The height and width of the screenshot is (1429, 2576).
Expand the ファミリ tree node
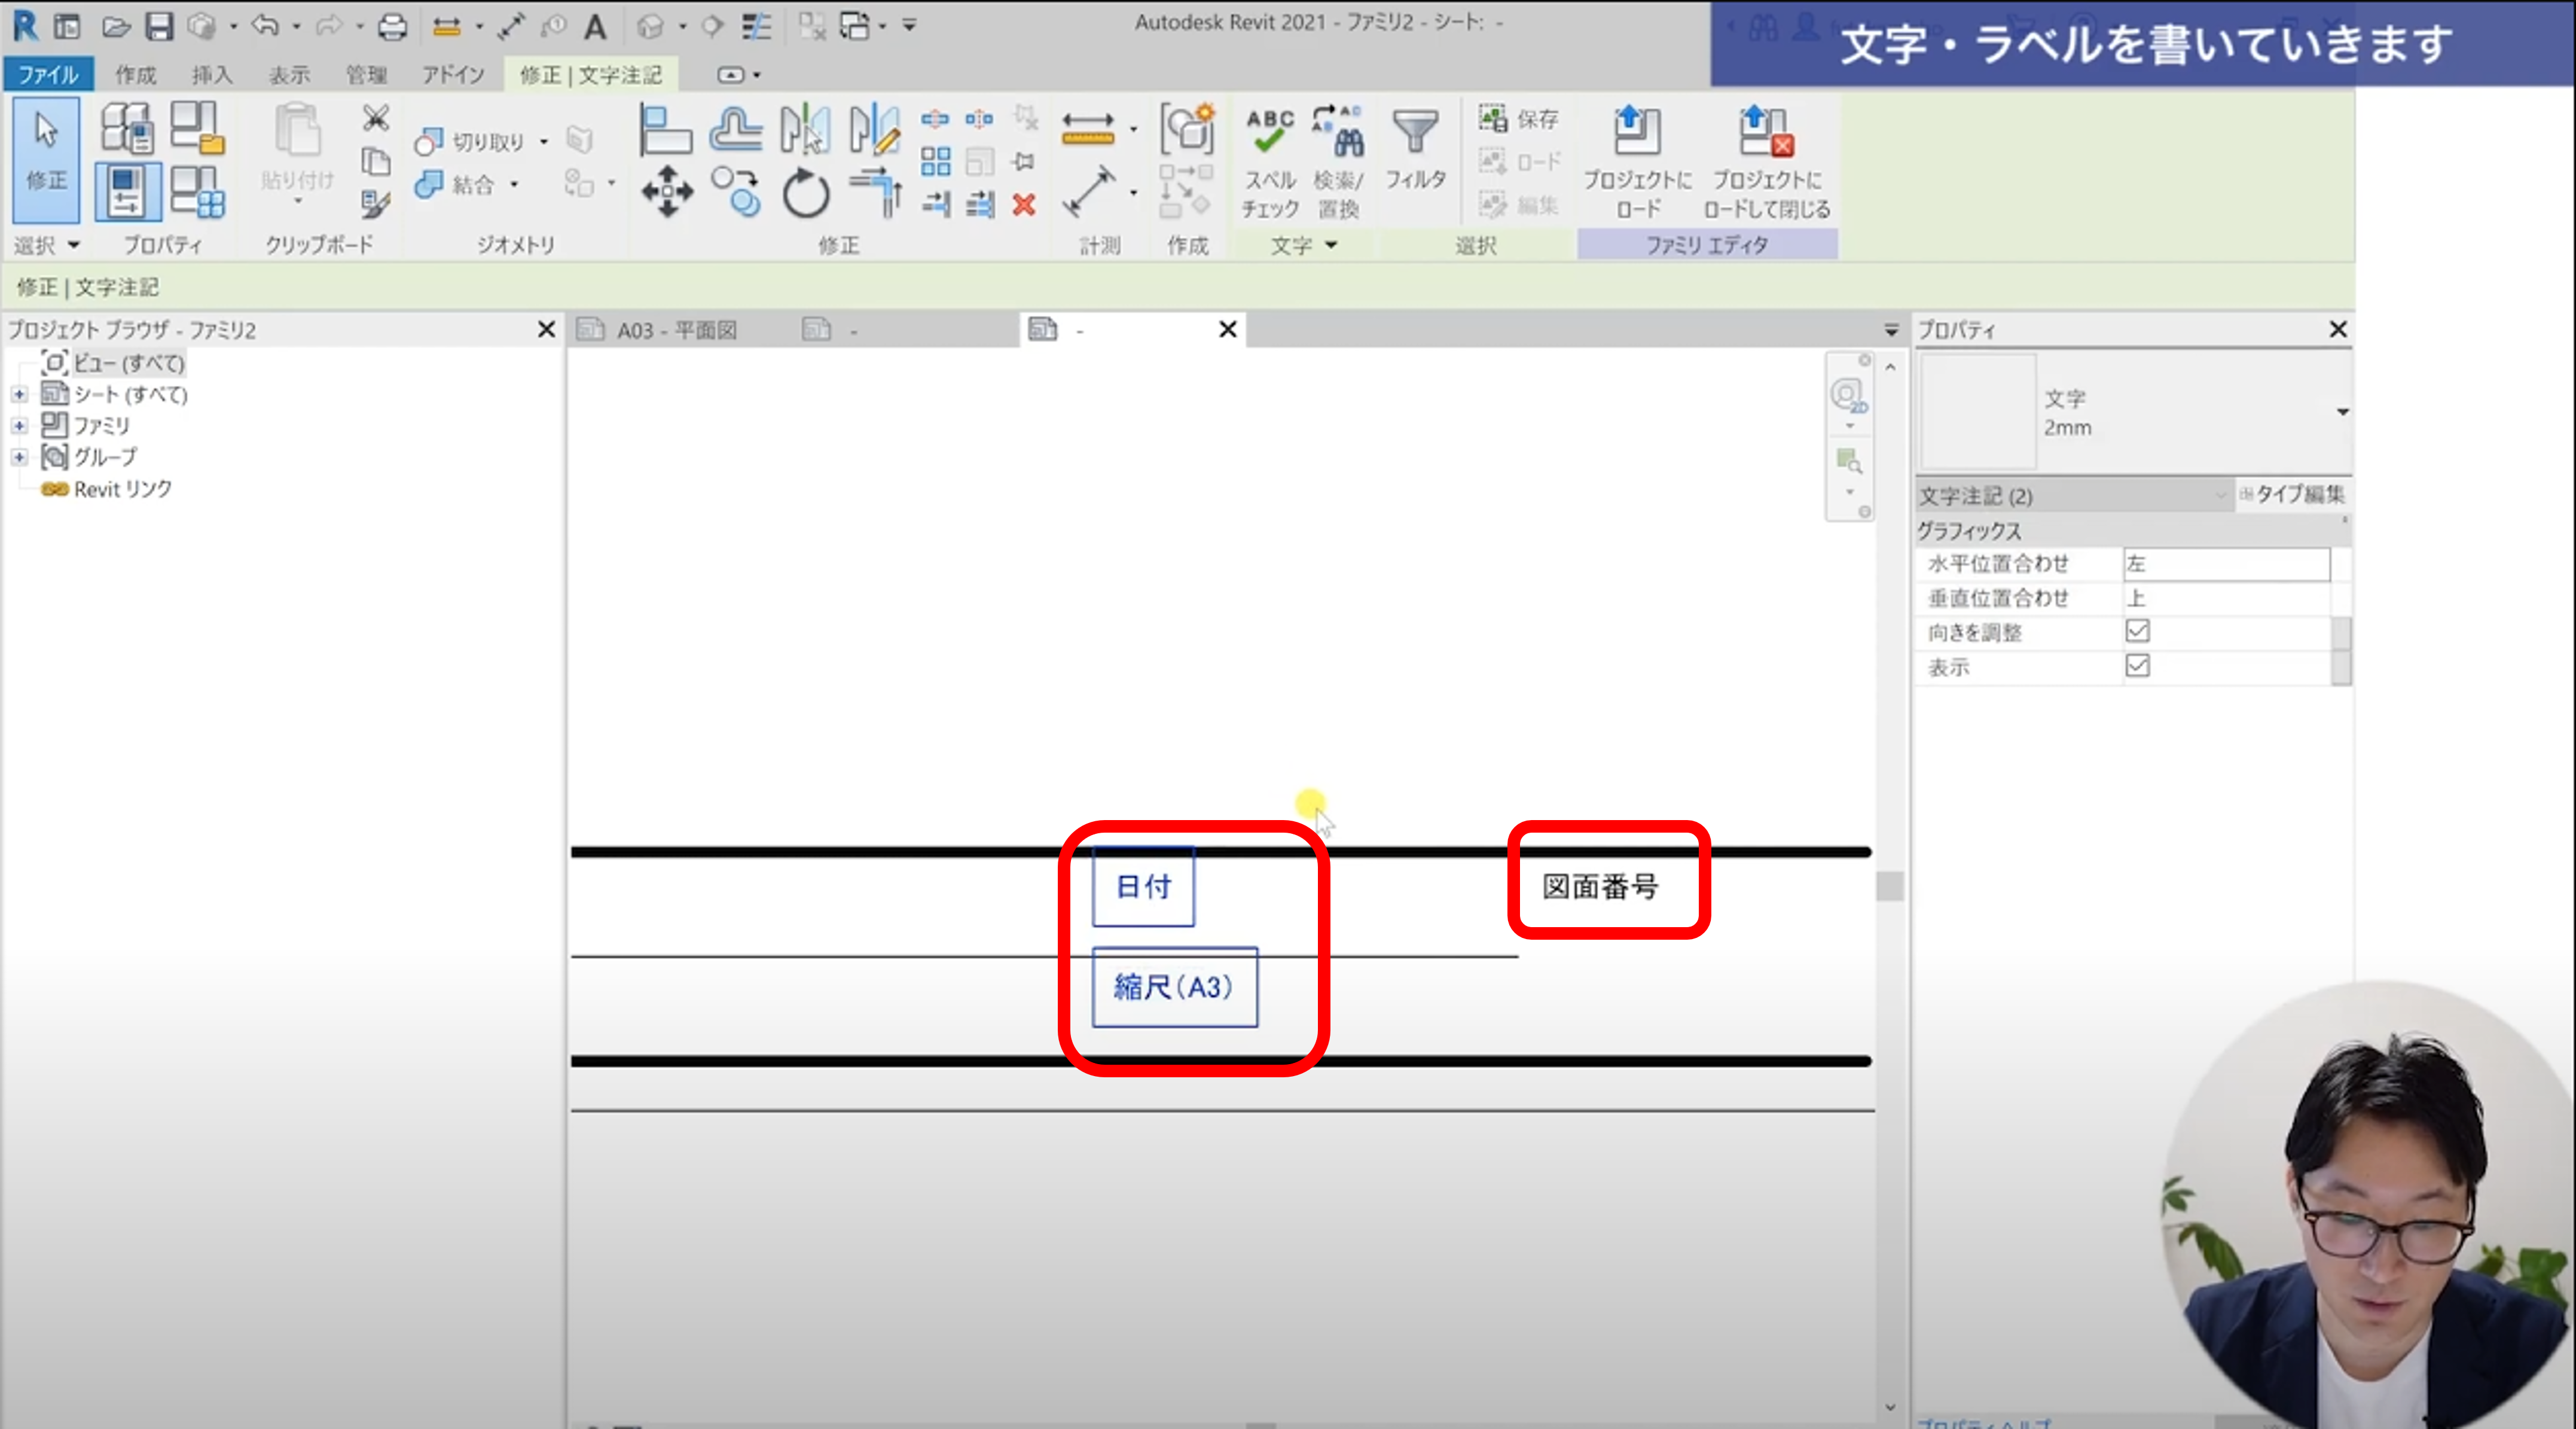pyautogui.click(x=19, y=426)
